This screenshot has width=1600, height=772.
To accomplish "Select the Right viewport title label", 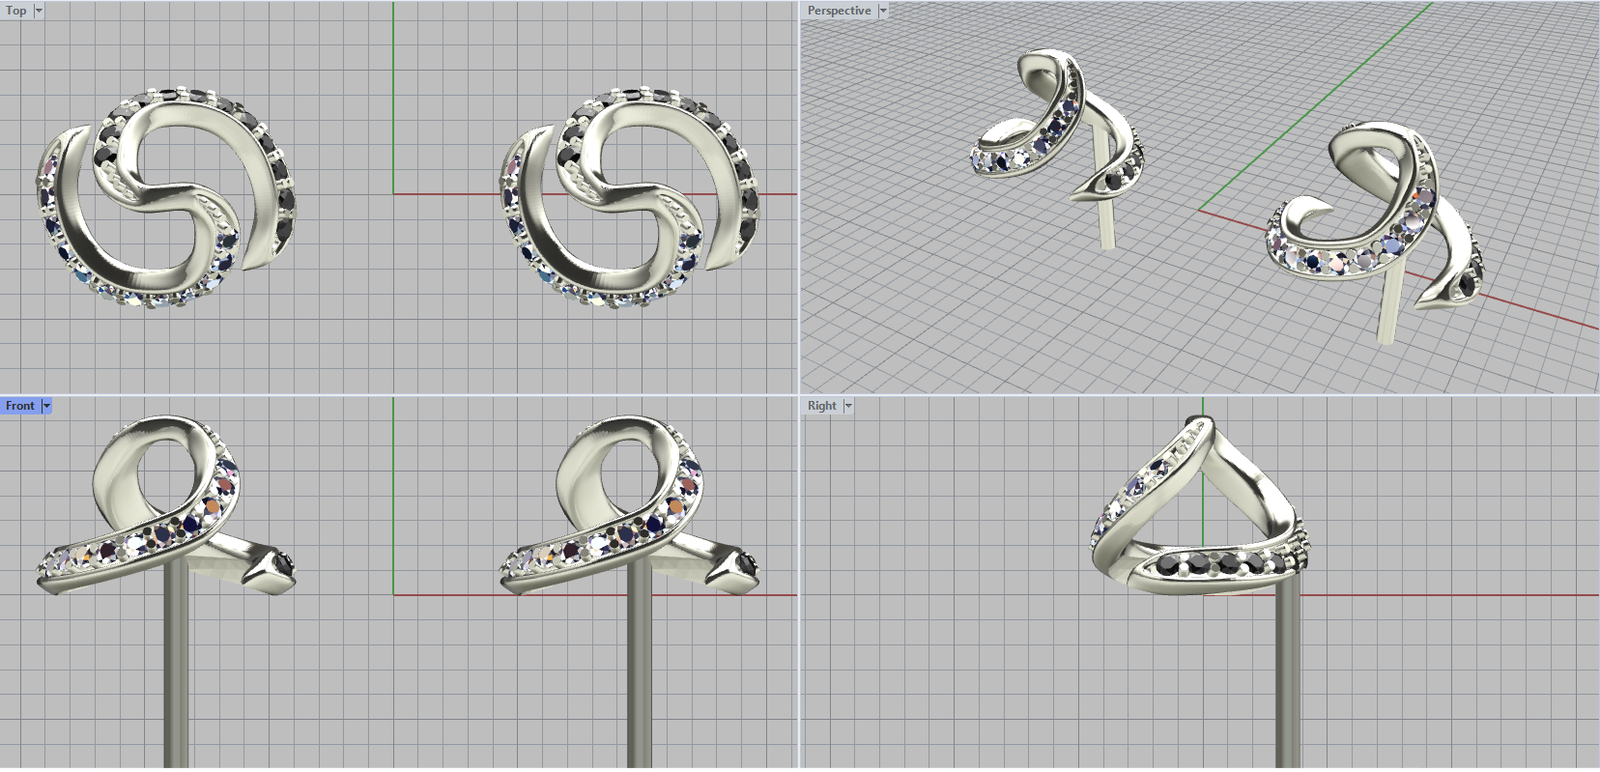I will tap(822, 406).
